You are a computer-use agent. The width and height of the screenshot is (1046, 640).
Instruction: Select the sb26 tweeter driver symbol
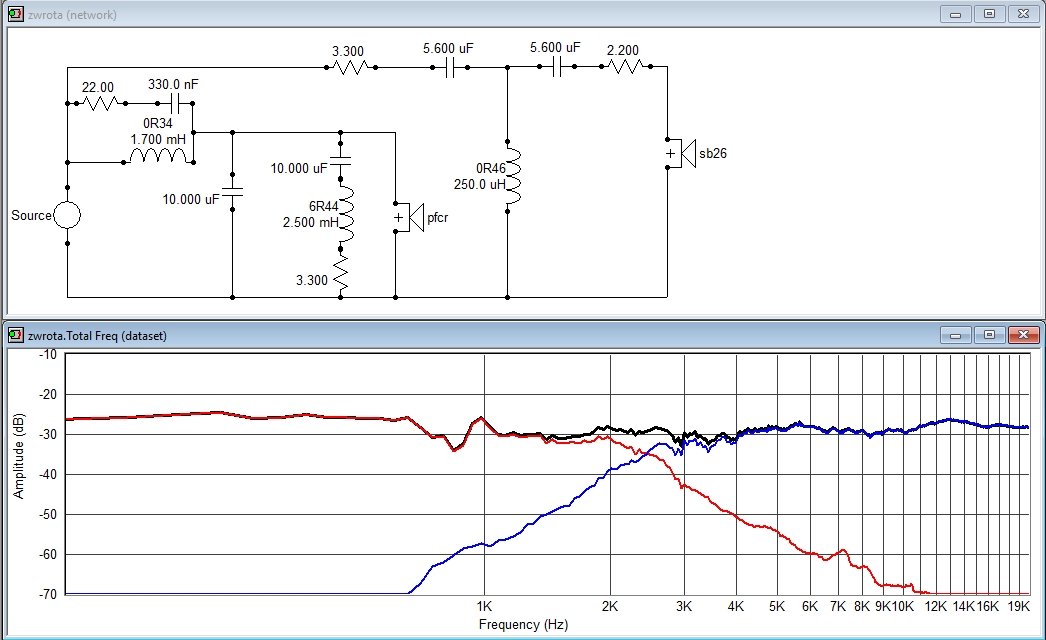[x=681, y=153]
